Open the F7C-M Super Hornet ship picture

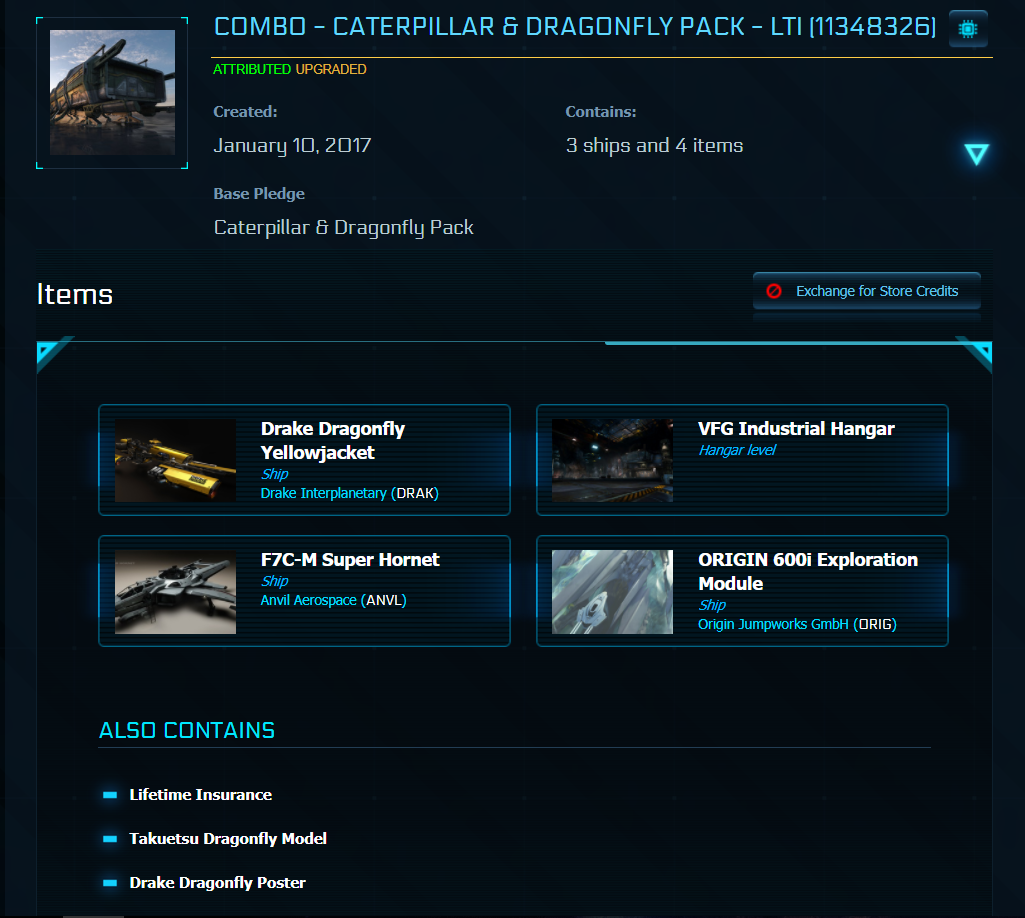pos(175,591)
